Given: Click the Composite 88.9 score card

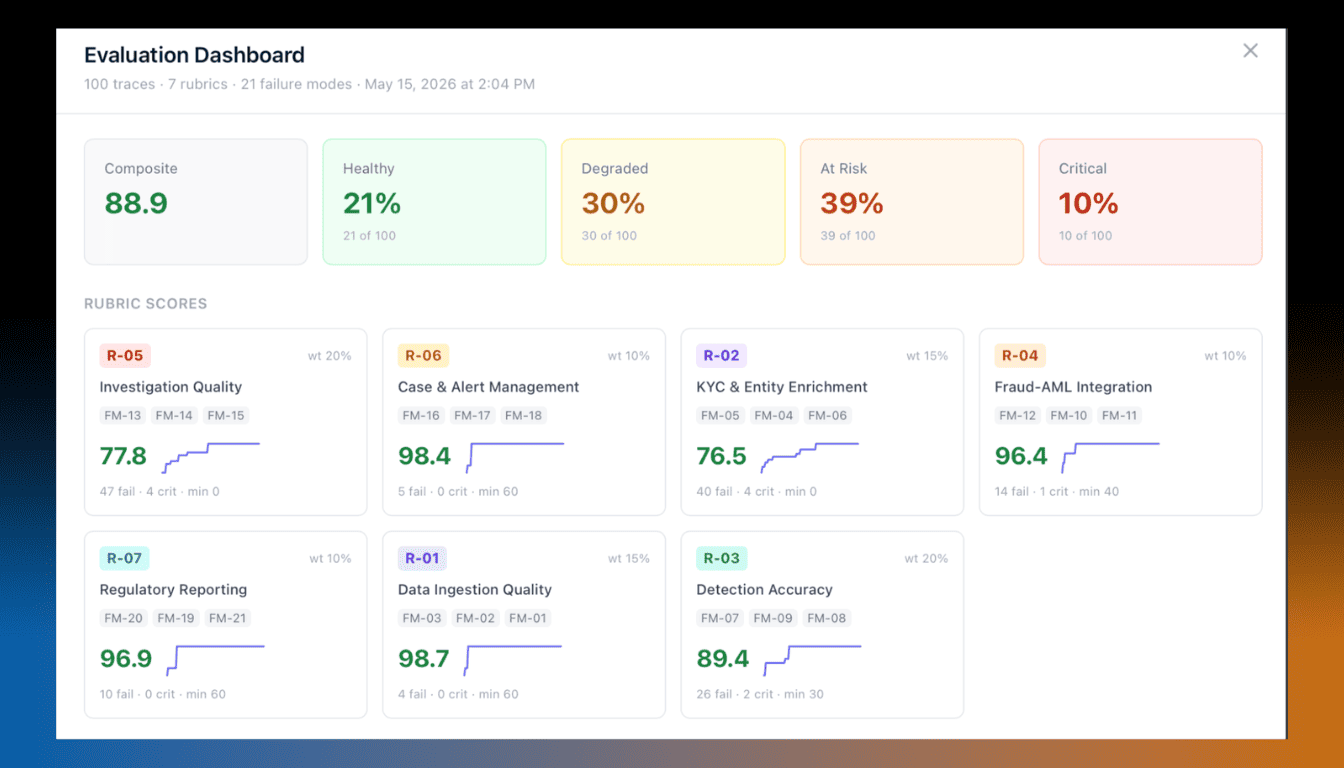Looking at the screenshot, I should (x=196, y=202).
